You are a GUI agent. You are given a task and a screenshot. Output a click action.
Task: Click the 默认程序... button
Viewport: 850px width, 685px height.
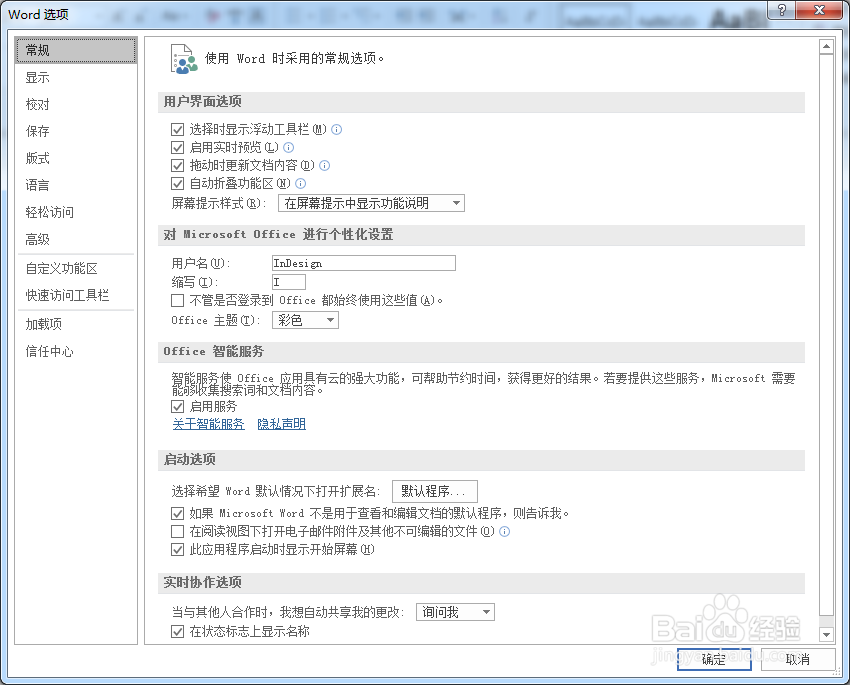(x=435, y=492)
